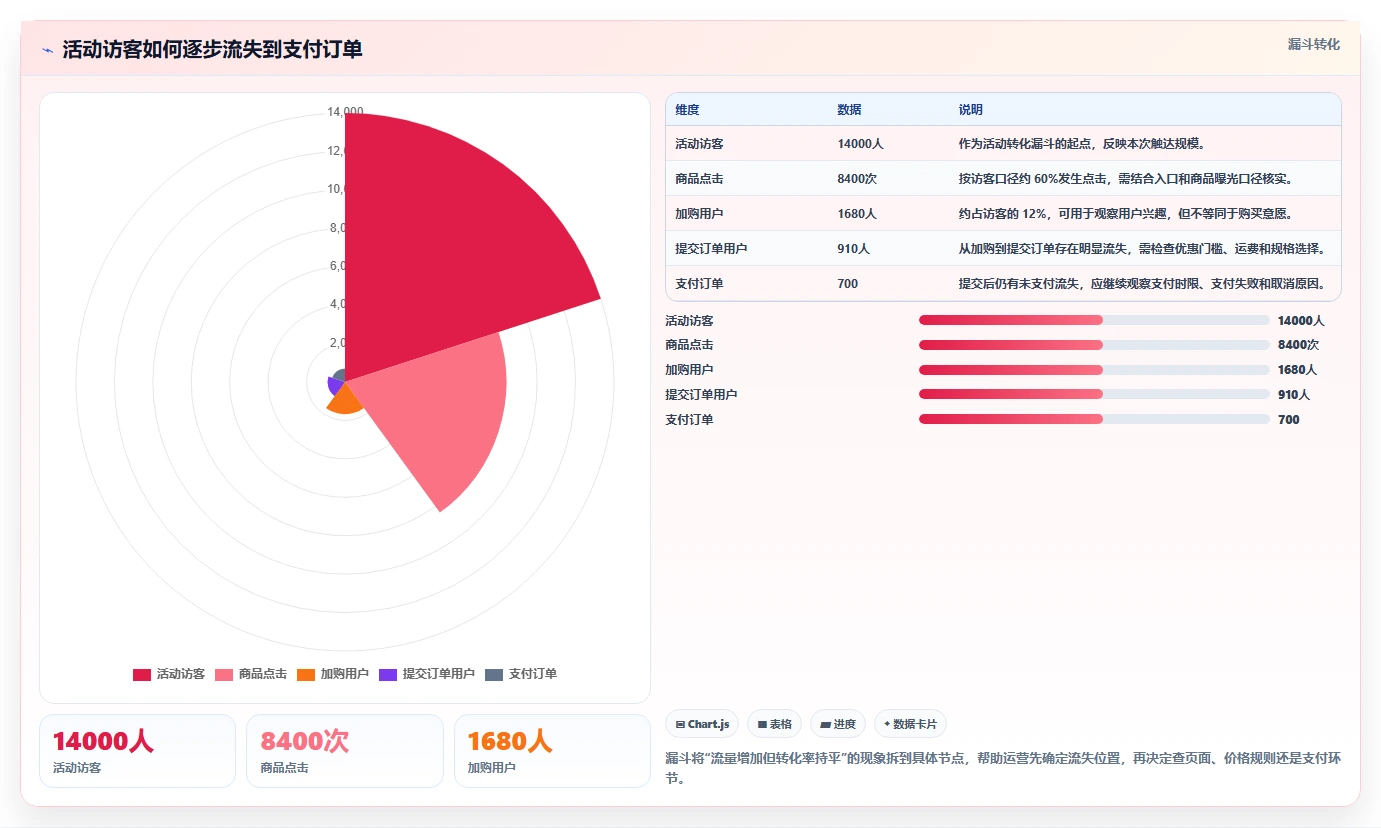The image size is (1381, 828).
Task: Open the orange 1680人 加购用户 stat card
Action: 552,751
